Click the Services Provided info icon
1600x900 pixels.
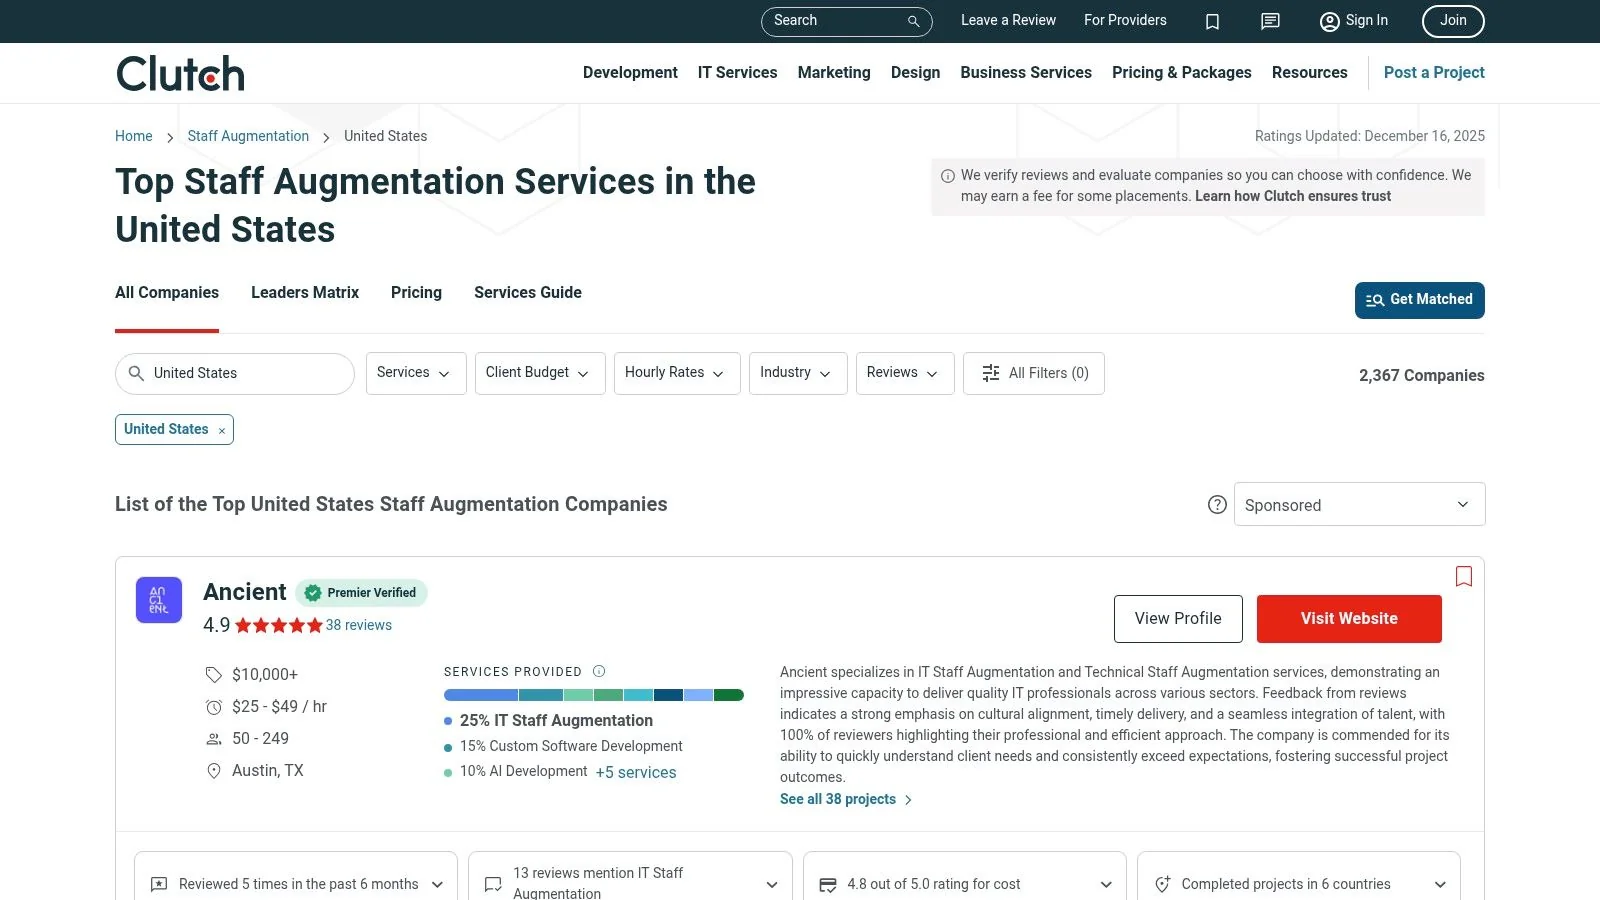(599, 671)
